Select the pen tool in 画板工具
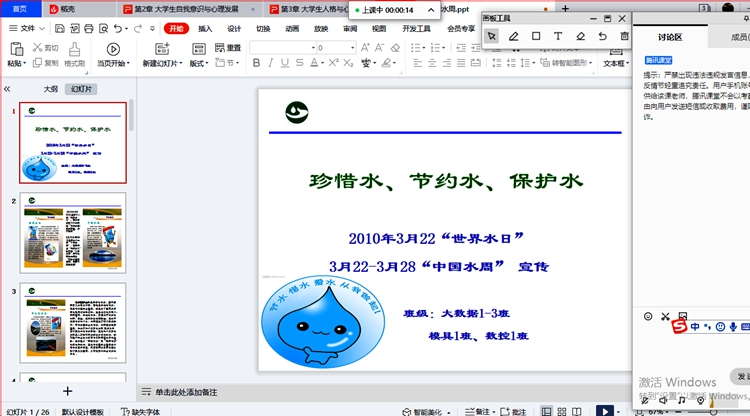Image resolution: width=750 pixels, height=416 pixels. pyautogui.click(x=513, y=36)
